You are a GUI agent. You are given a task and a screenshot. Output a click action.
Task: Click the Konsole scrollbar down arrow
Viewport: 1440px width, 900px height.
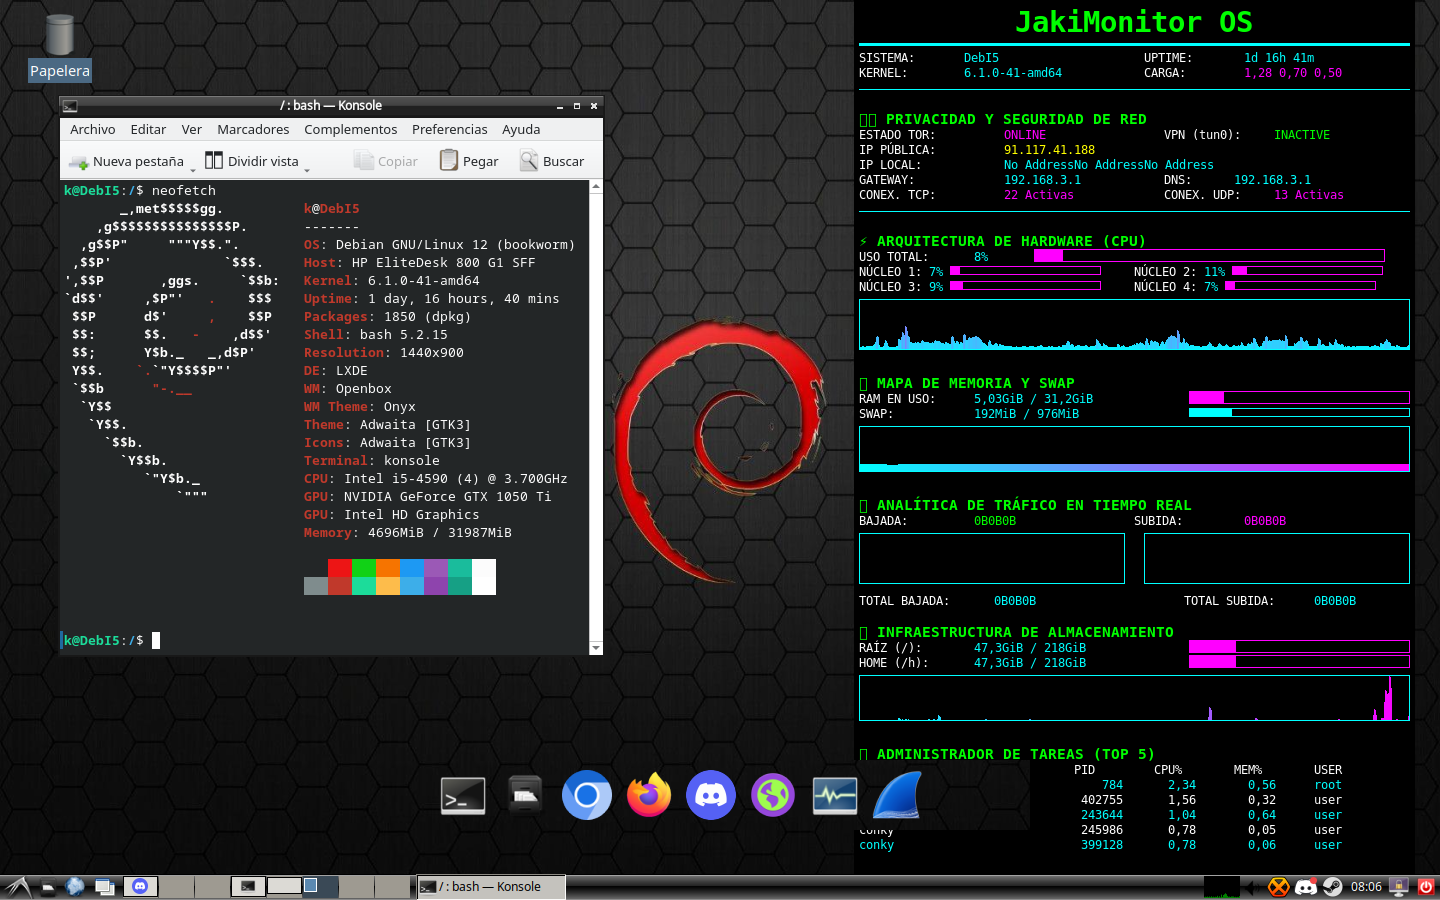coord(596,648)
